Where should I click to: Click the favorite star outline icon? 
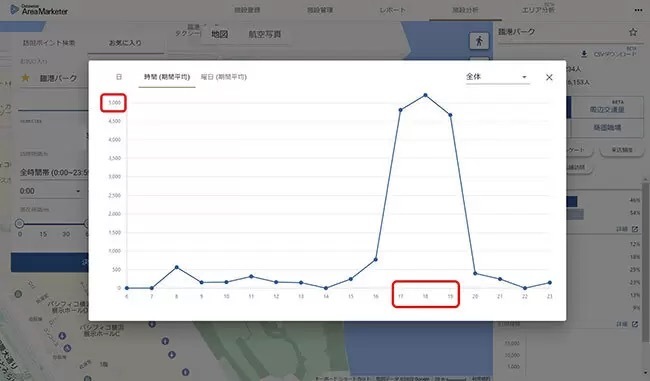click(x=633, y=32)
